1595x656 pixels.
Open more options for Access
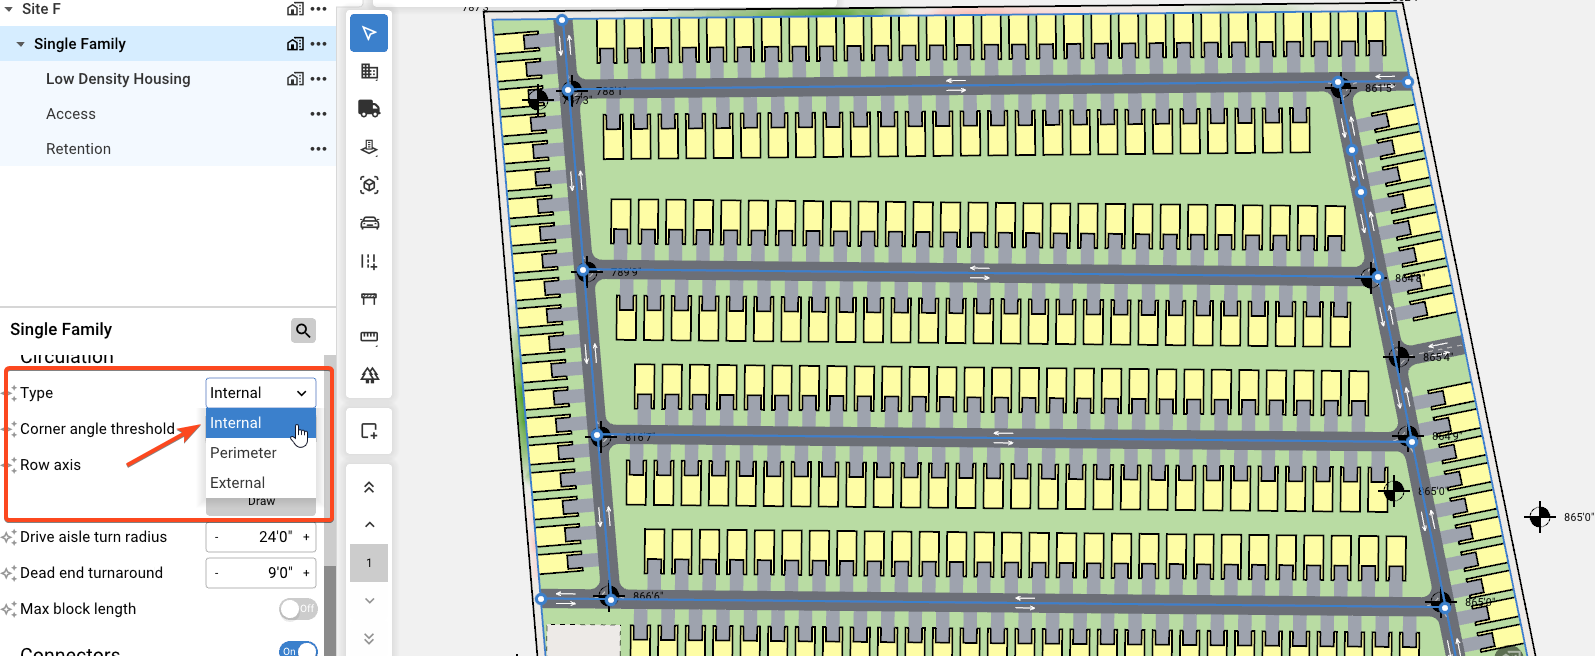point(318,114)
